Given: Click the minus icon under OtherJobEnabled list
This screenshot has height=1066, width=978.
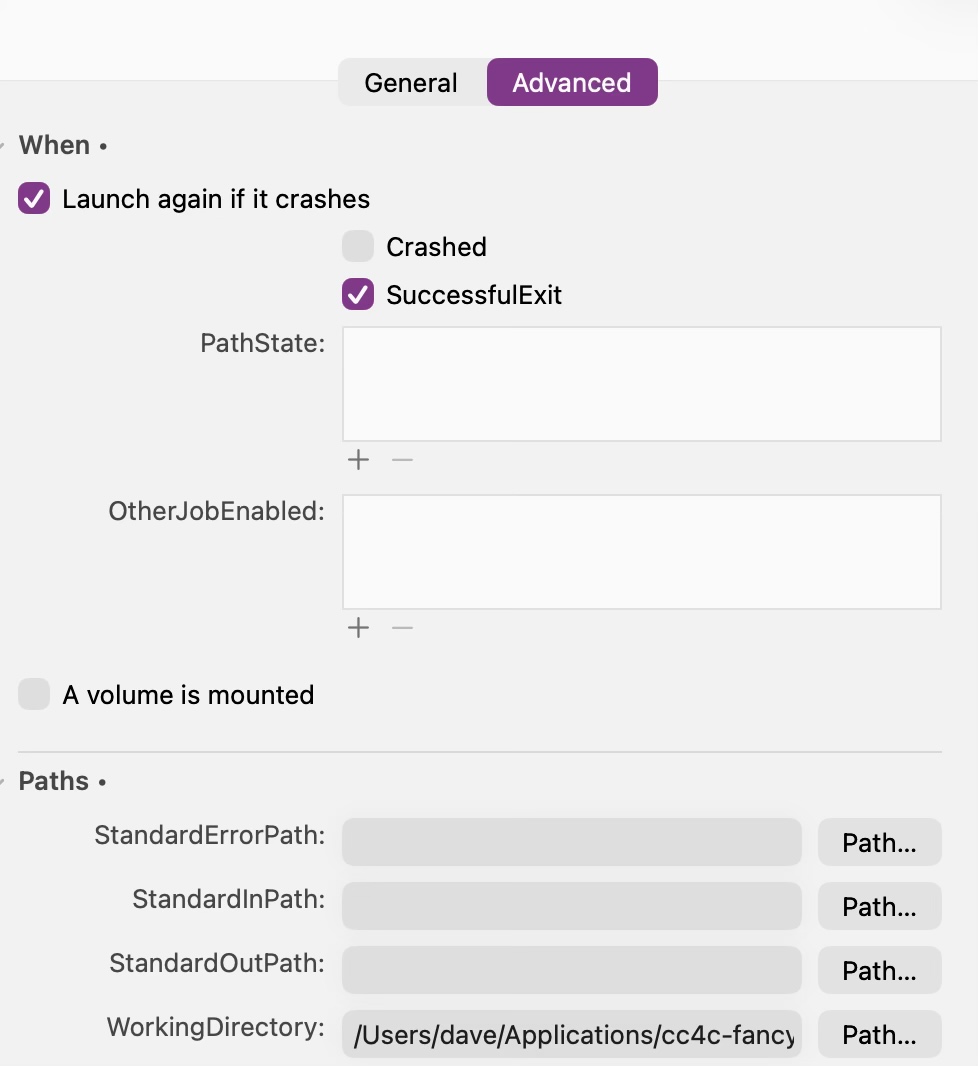Looking at the screenshot, I should click(x=402, y=628).
